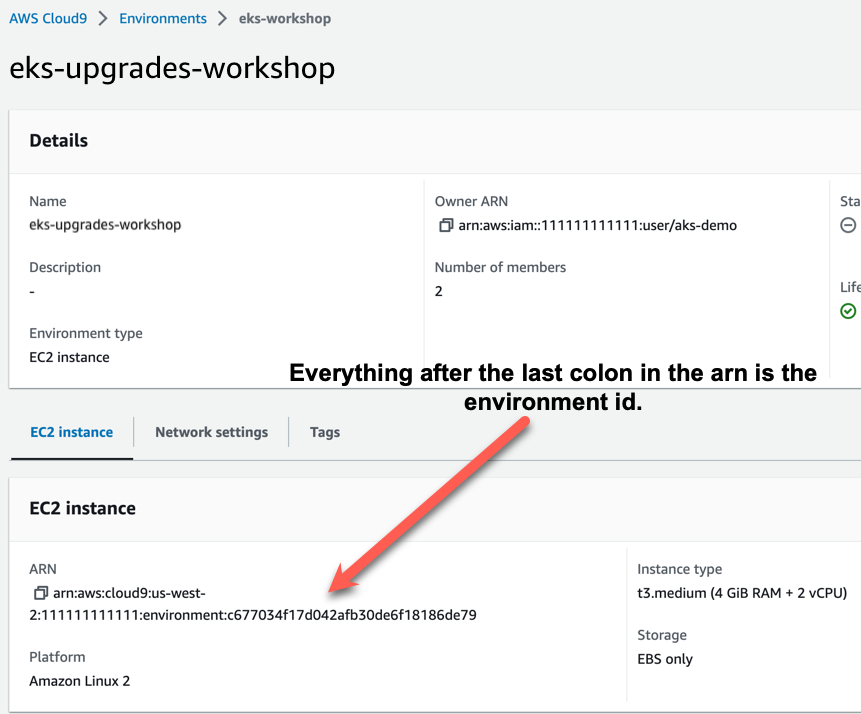Select the Platform value Amazon Linux 2

(80, 681)
